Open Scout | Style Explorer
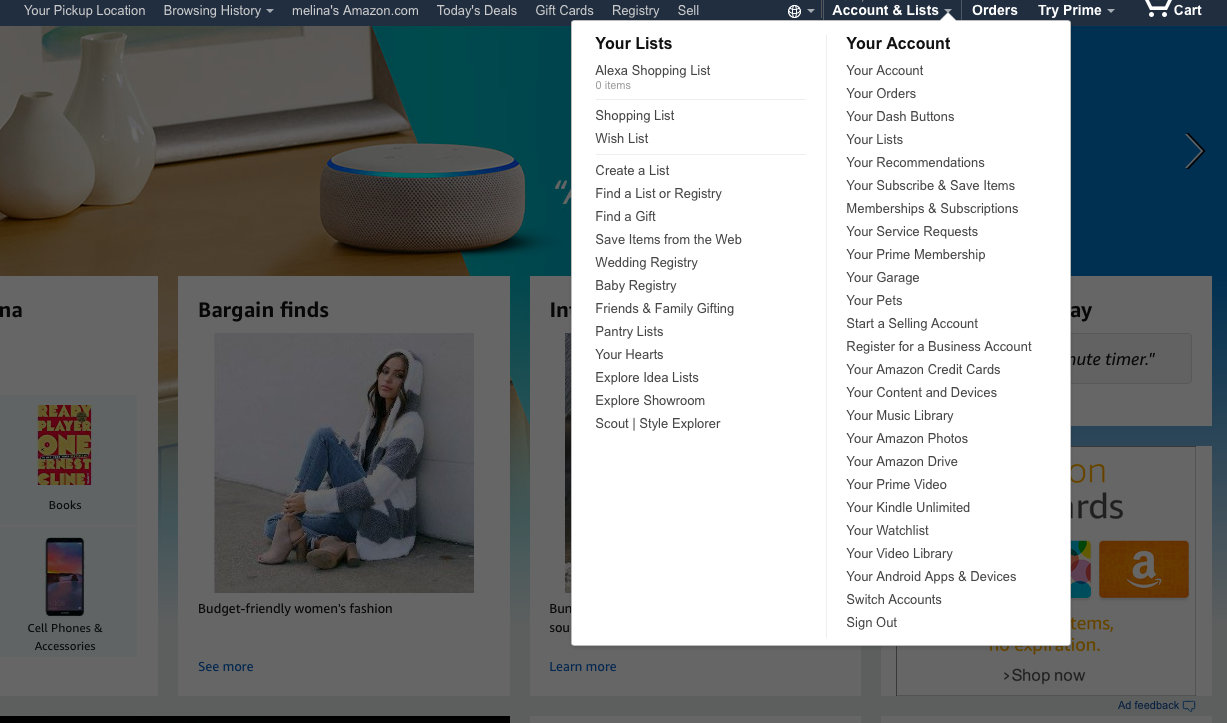 point(658,423)
